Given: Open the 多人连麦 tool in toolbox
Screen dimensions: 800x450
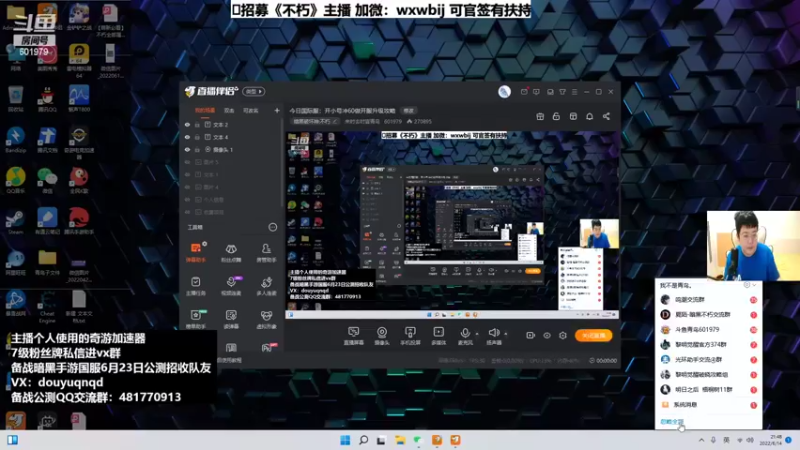Looking at the screenshot, I should (266, 286).
